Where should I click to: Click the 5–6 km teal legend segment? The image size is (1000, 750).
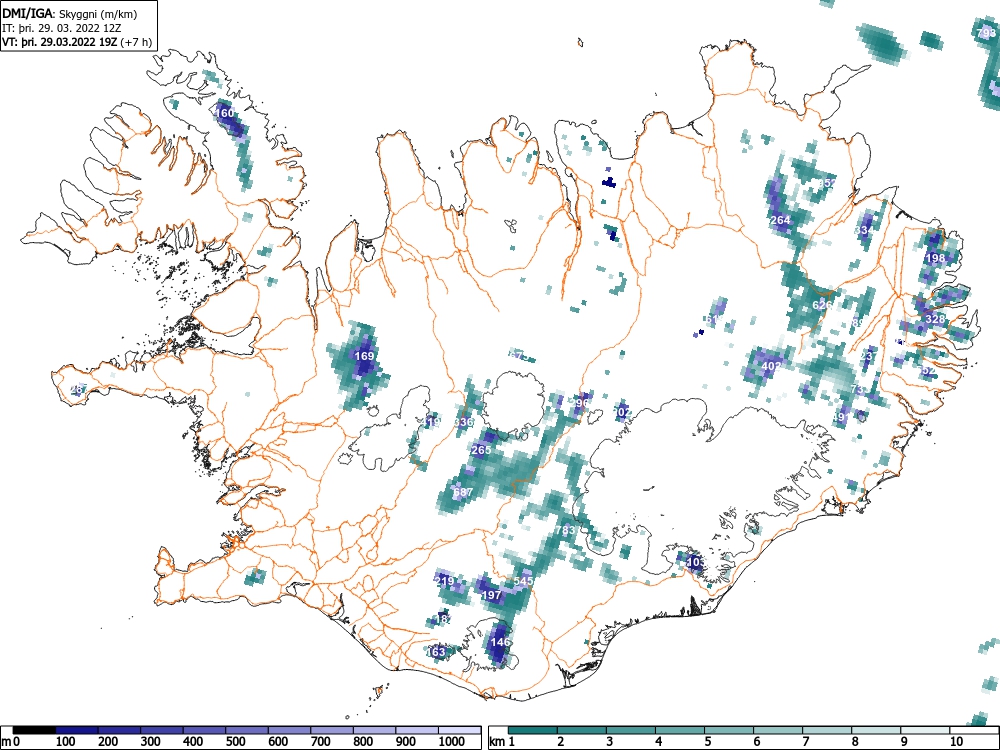coord(729,730)
